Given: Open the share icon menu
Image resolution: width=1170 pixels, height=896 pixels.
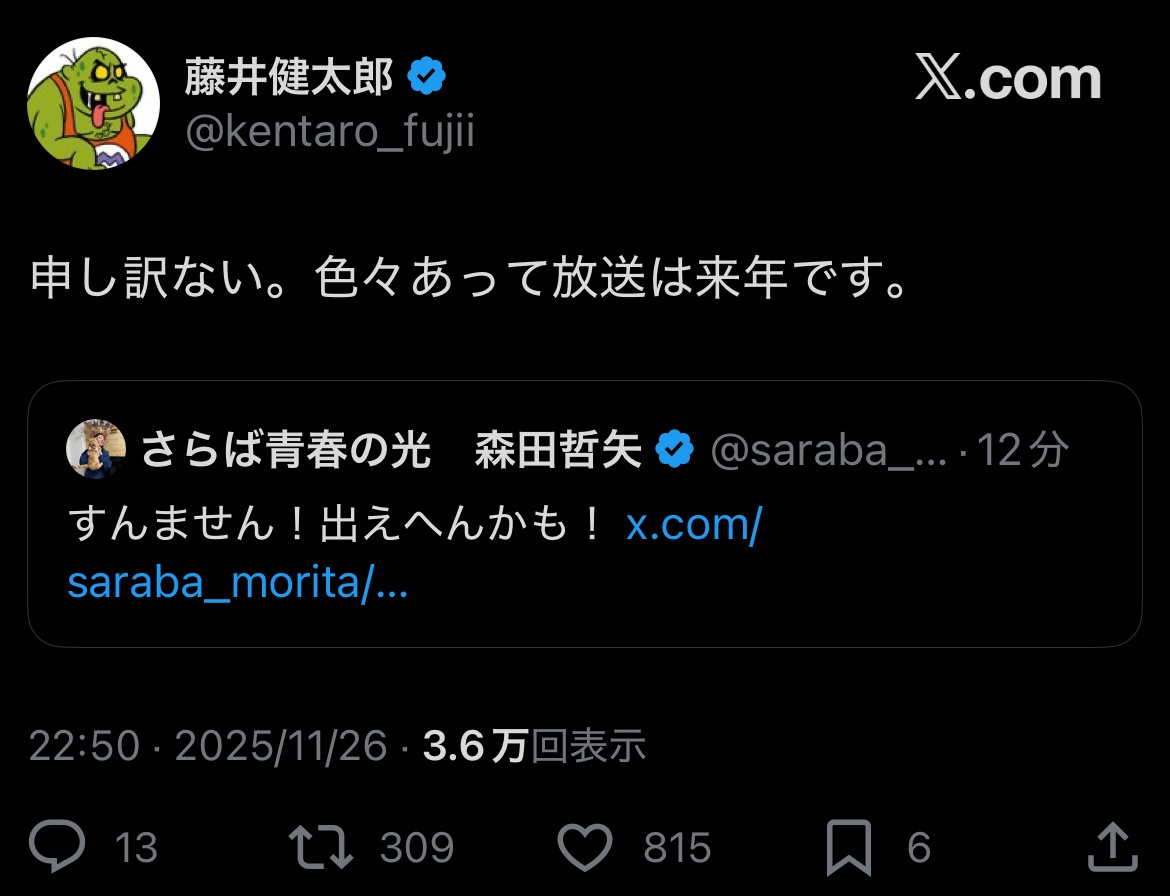Looking at the screenshot, I should pyautogui.click(x=1111, y=847).
